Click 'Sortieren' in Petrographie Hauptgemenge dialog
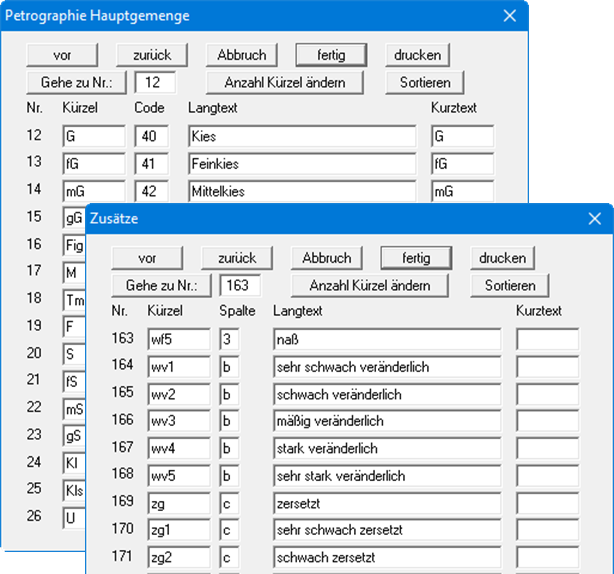This screenshot has height=574, width=614. click(425, 81)
